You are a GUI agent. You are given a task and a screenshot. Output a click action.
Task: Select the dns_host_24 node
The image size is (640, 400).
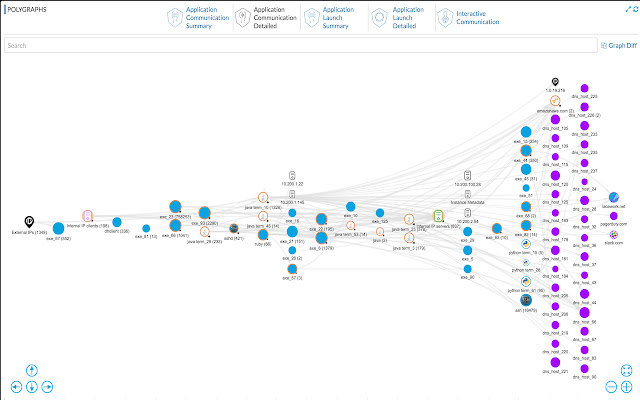(584, 182)
